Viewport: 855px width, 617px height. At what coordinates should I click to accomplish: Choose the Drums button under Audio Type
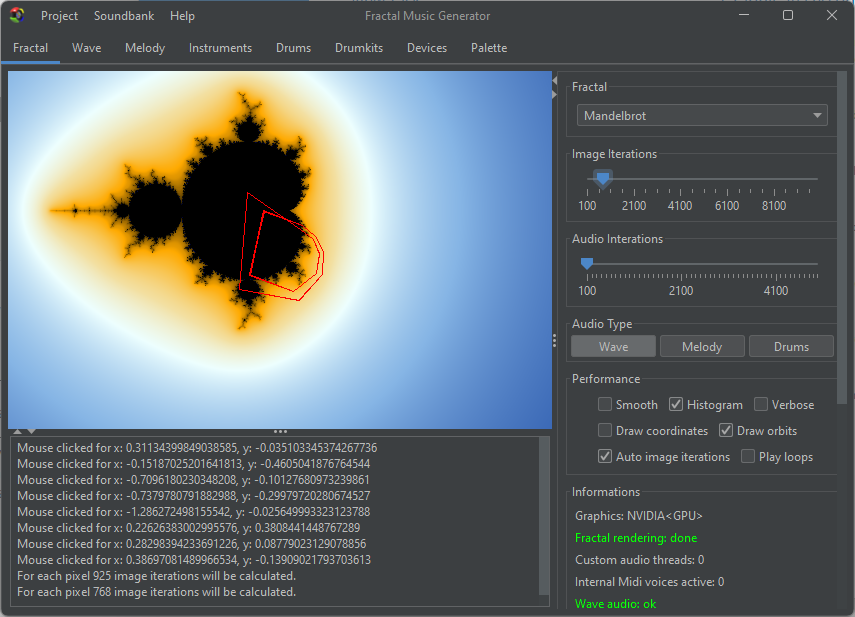click(x=791, y=347)
